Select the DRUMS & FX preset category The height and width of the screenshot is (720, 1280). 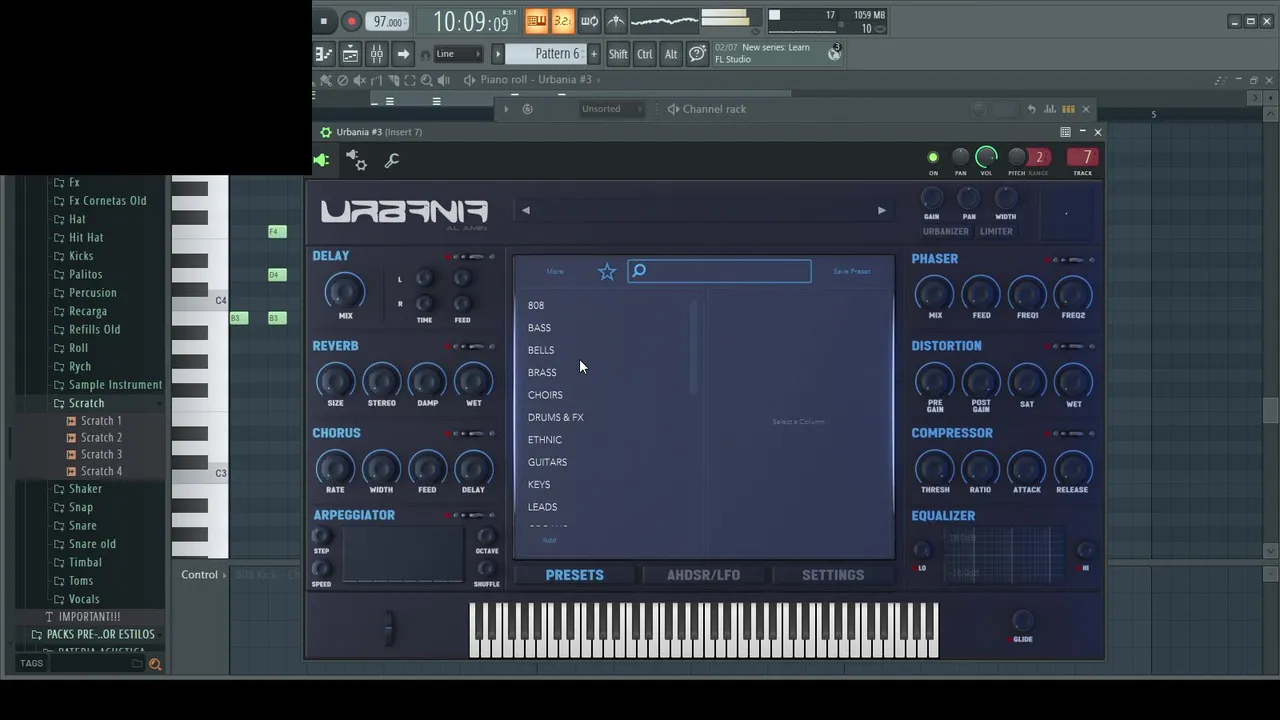pos(556,417)
